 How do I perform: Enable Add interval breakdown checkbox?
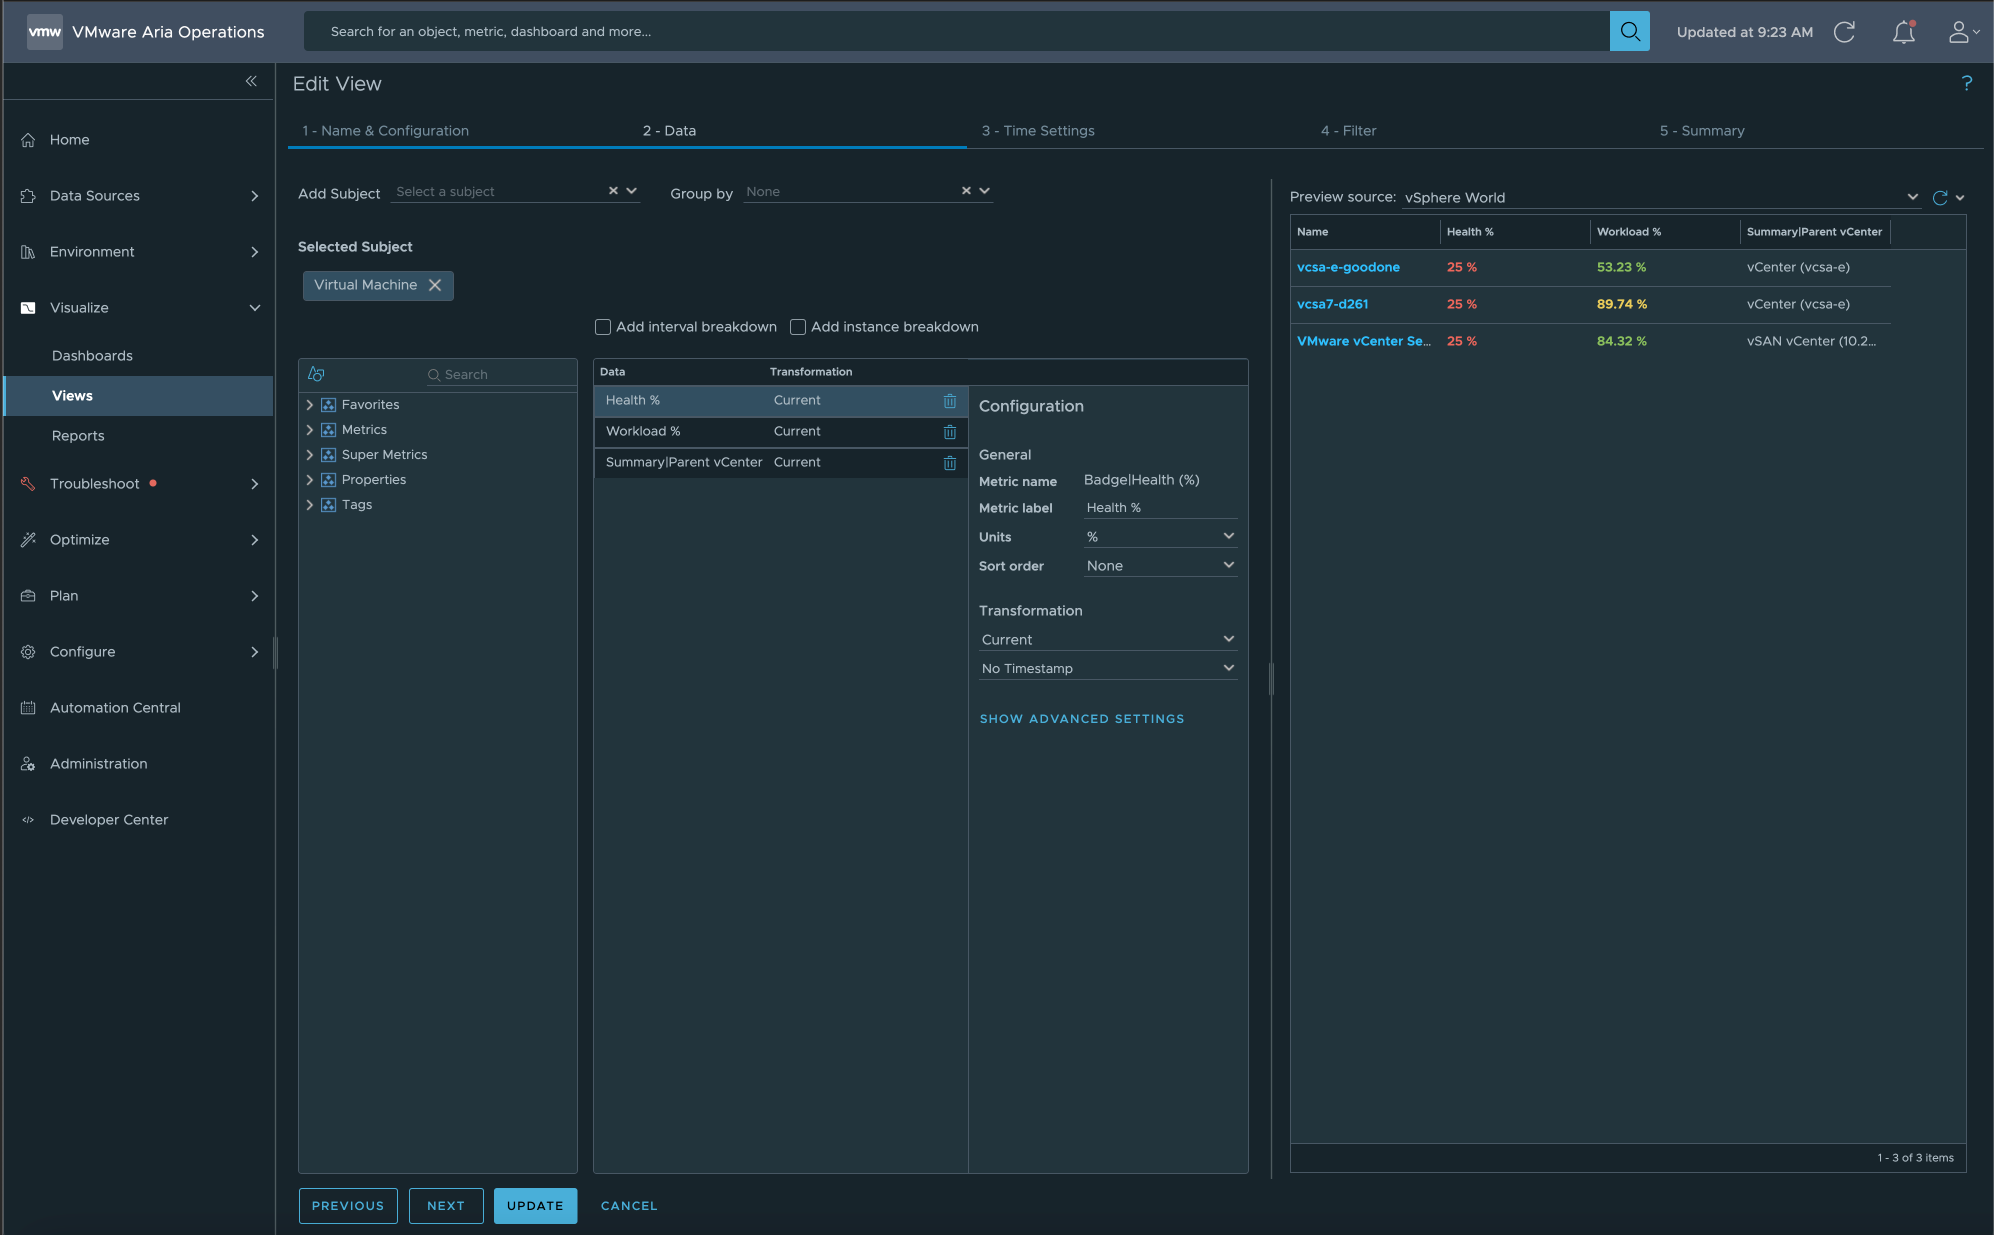[603, 327]
